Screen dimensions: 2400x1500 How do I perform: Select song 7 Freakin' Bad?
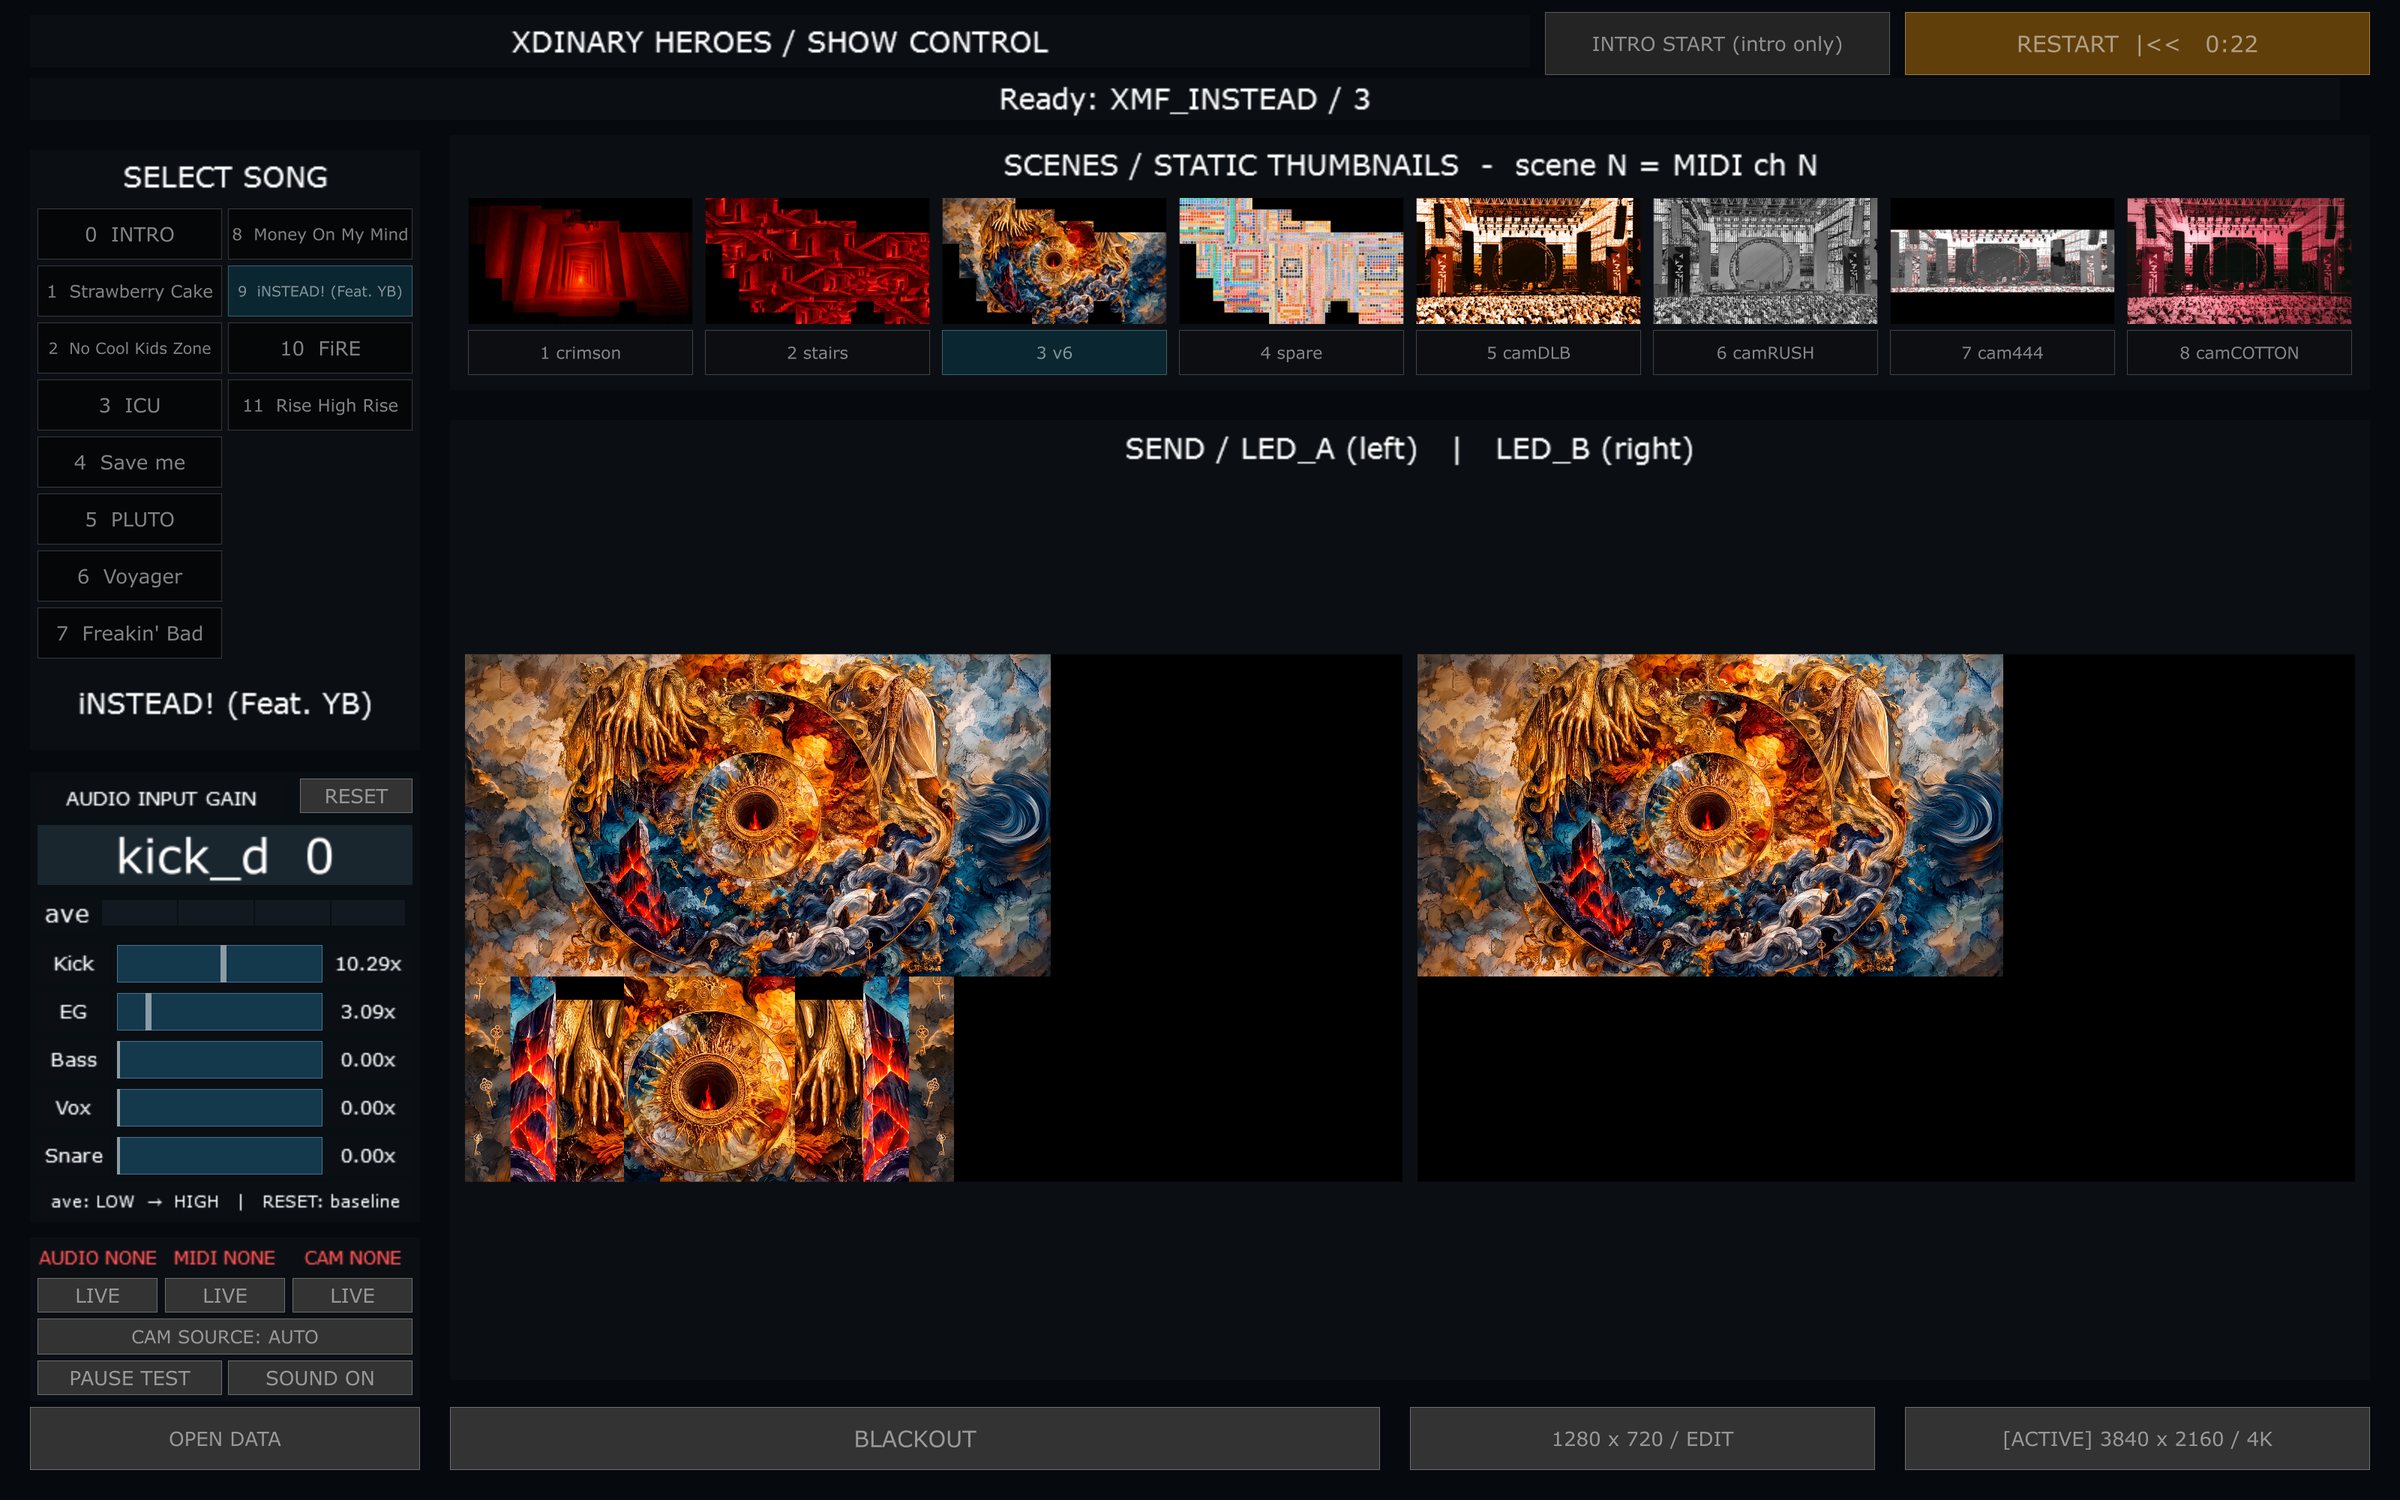129,634
